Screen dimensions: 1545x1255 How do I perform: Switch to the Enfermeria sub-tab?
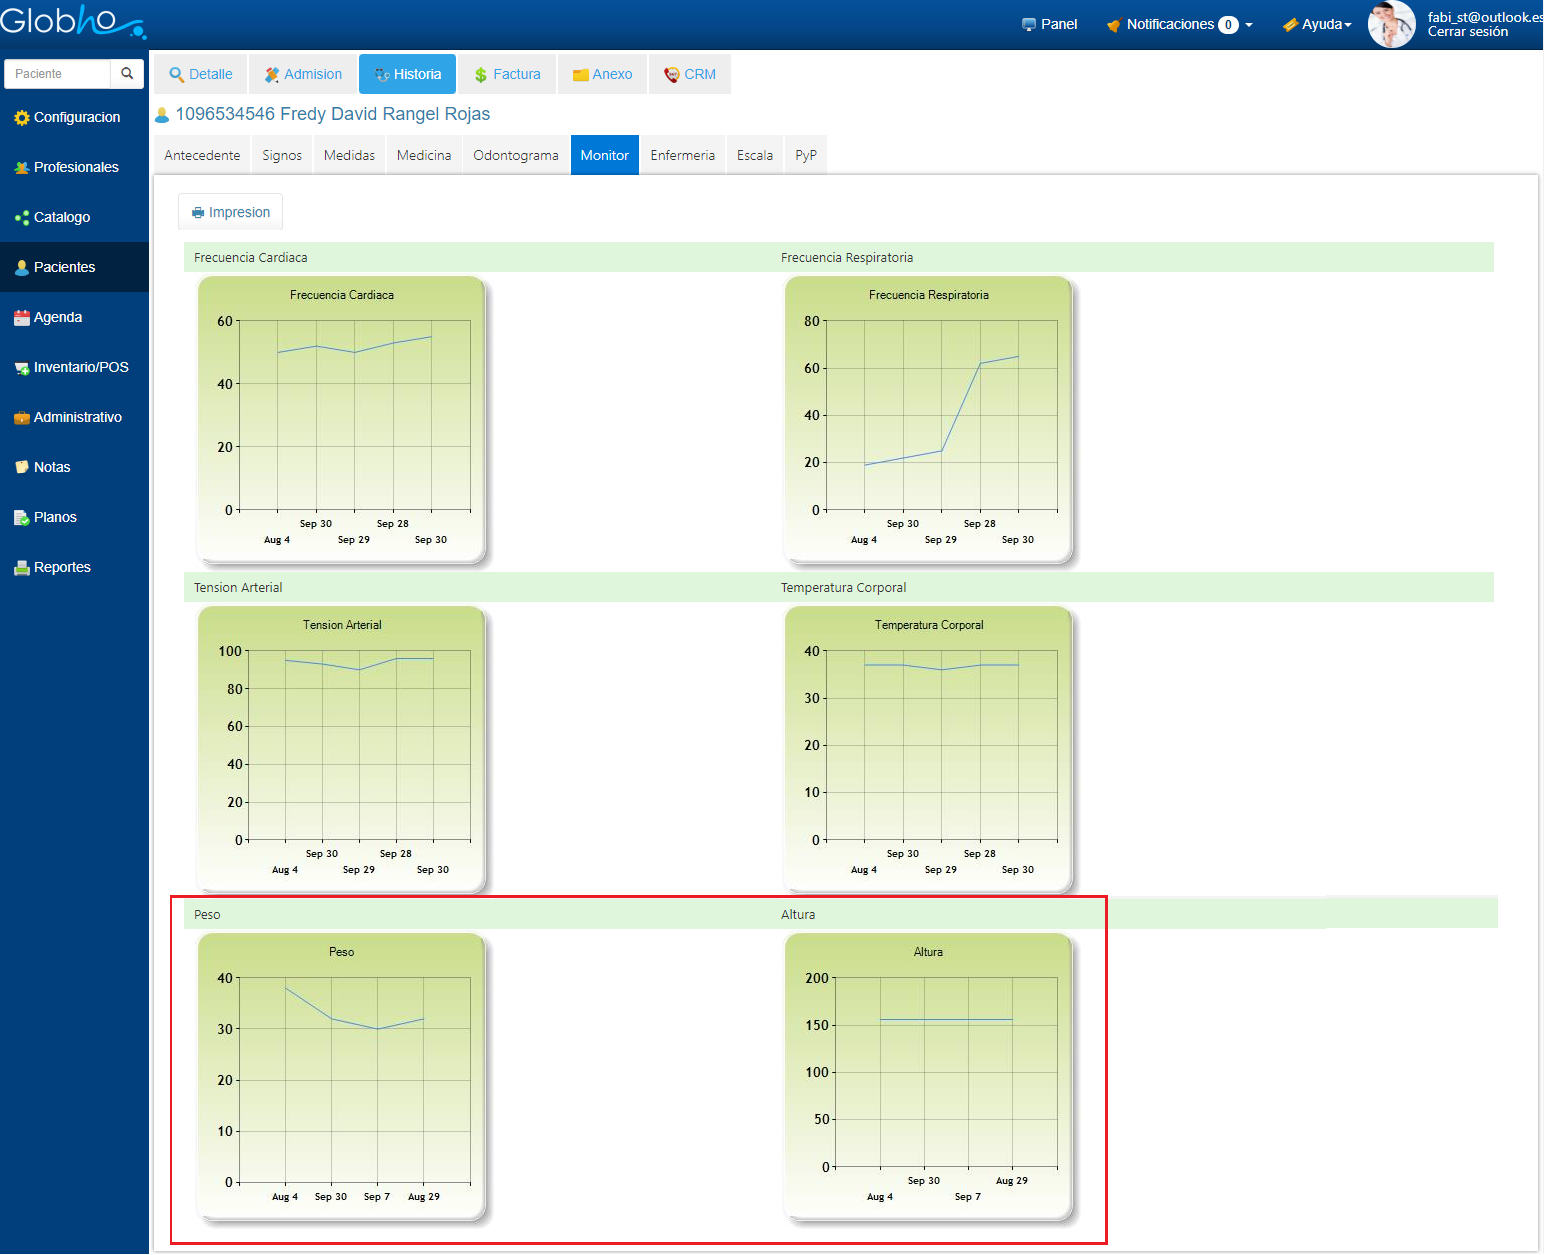point(683,155)
